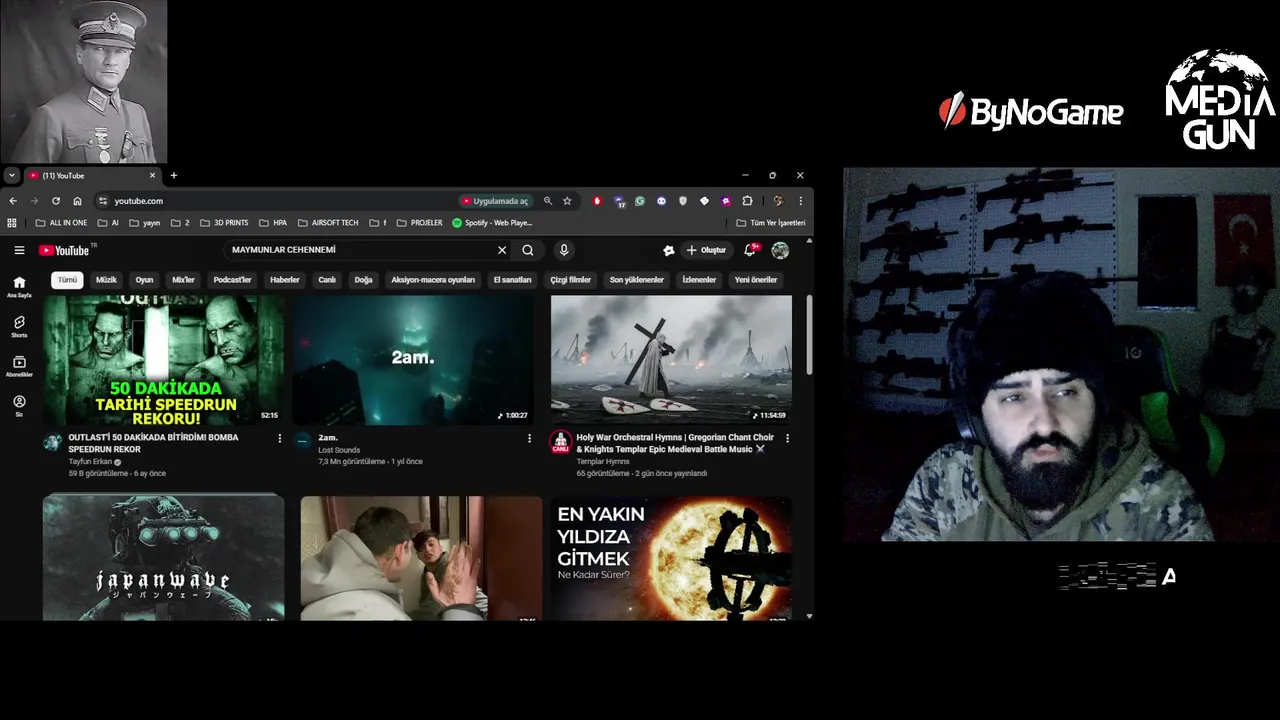Viewport: 1280px width, 720px height.
Task: Select the Podcast'ler filter chip
Action: (232, 280)
